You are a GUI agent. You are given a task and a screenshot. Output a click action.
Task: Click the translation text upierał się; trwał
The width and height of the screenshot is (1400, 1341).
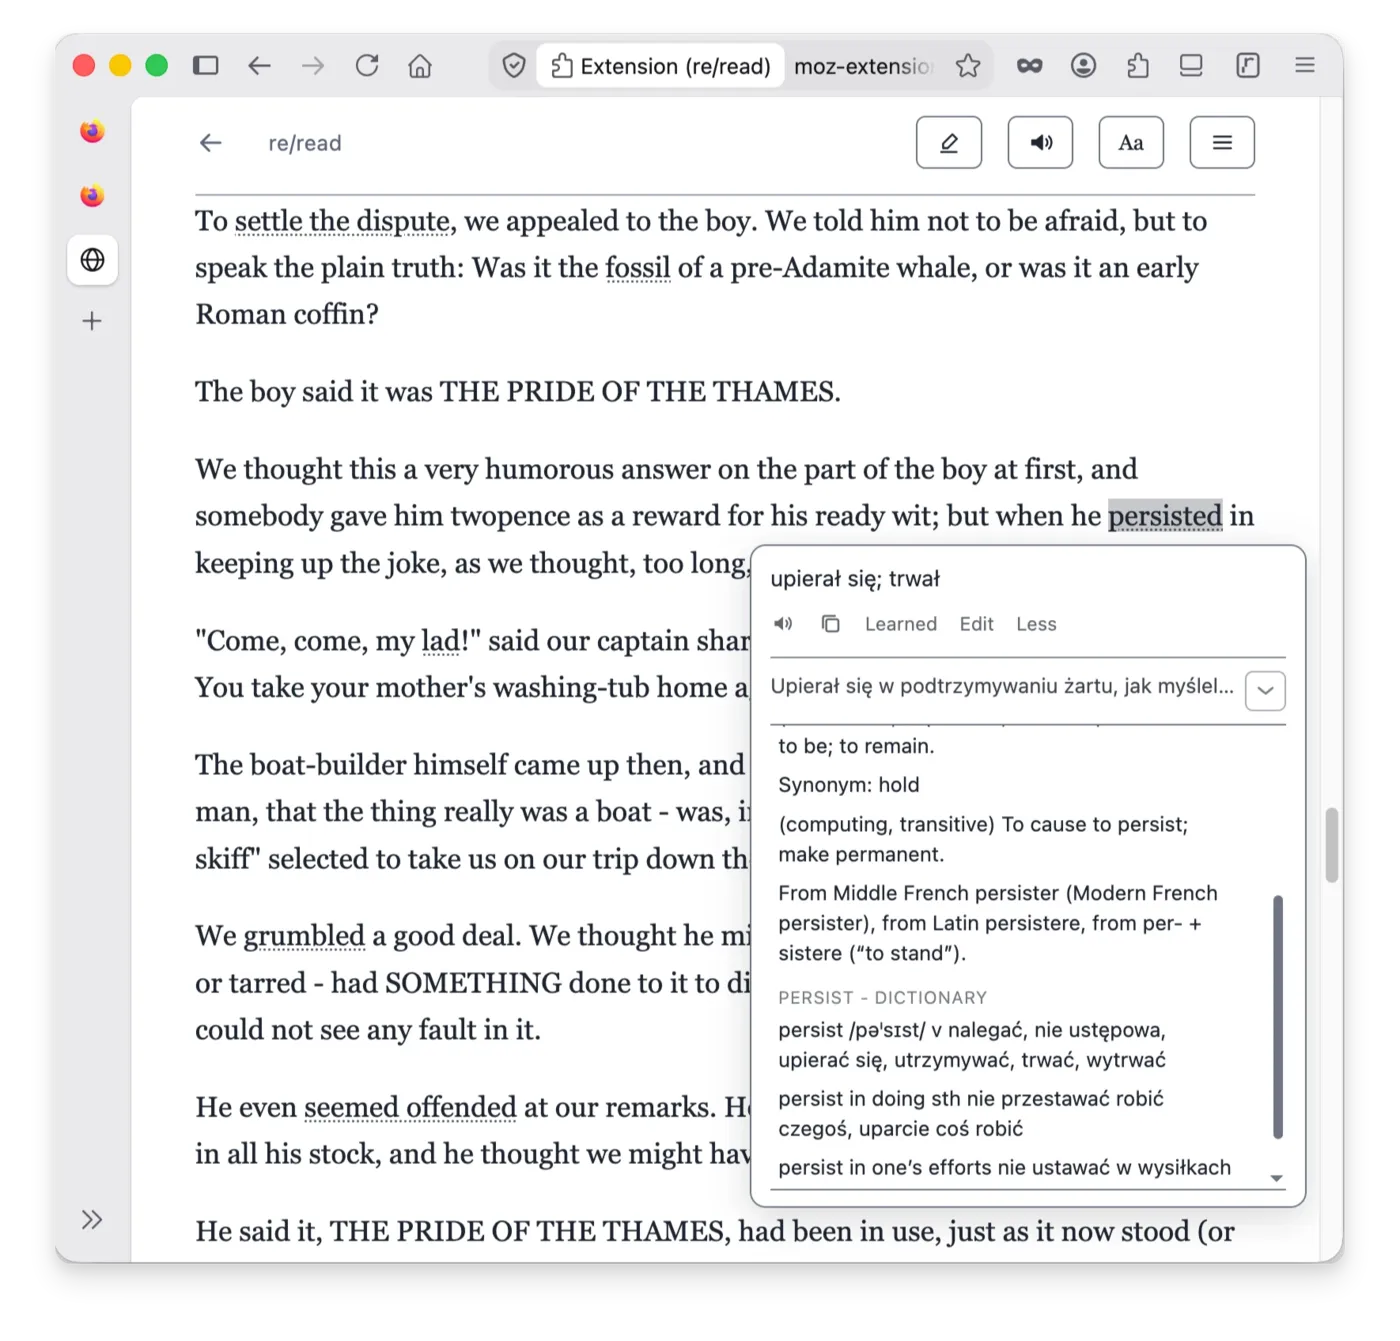click(855, 579)
